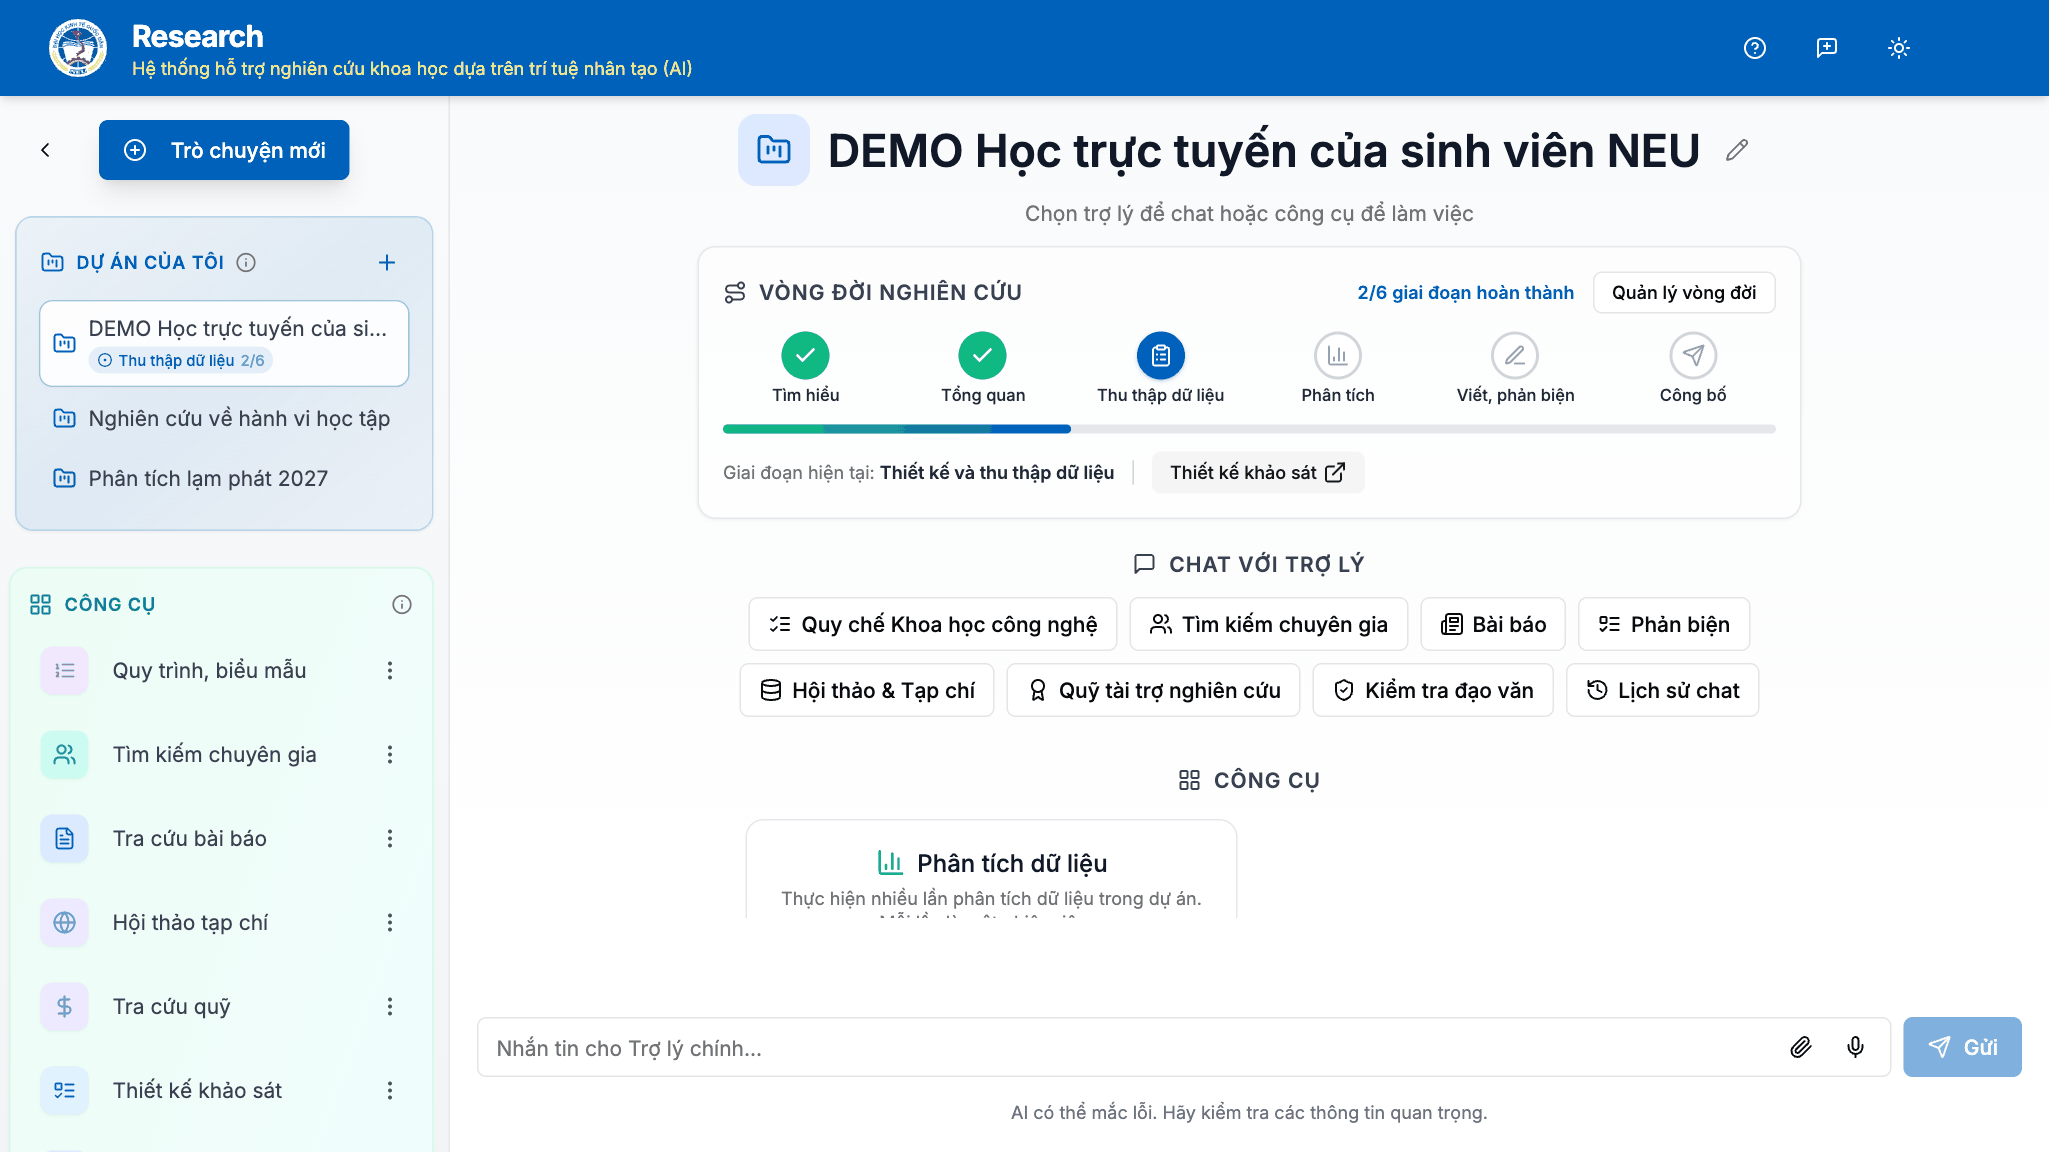
Task: Chat with Phản biện assistant
Action: coord(1663,624)
